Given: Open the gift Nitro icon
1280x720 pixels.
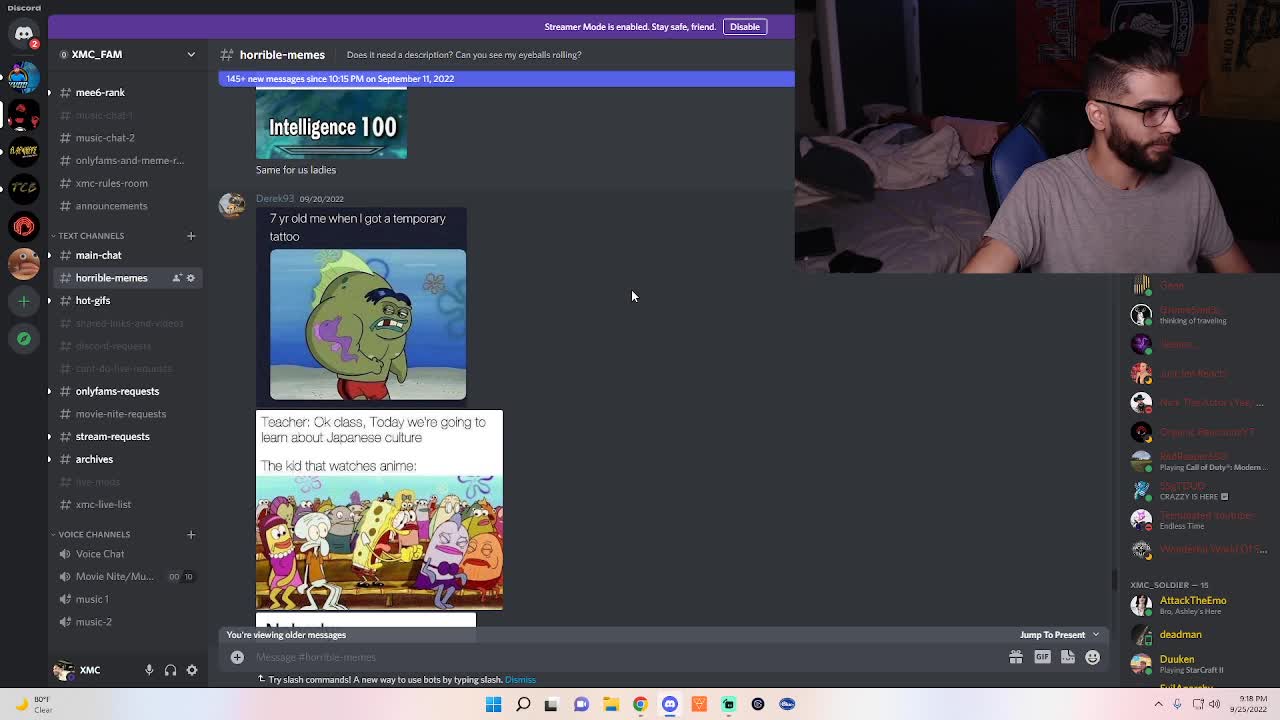Looking at the screenshot, I should point(1016,657).
